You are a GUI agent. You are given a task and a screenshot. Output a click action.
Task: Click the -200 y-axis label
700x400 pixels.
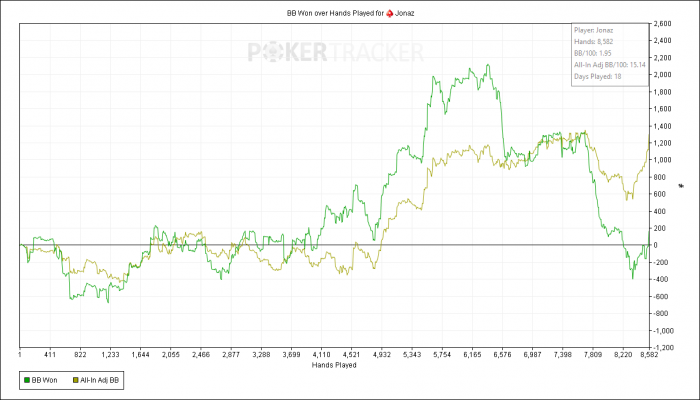point(660,262)
